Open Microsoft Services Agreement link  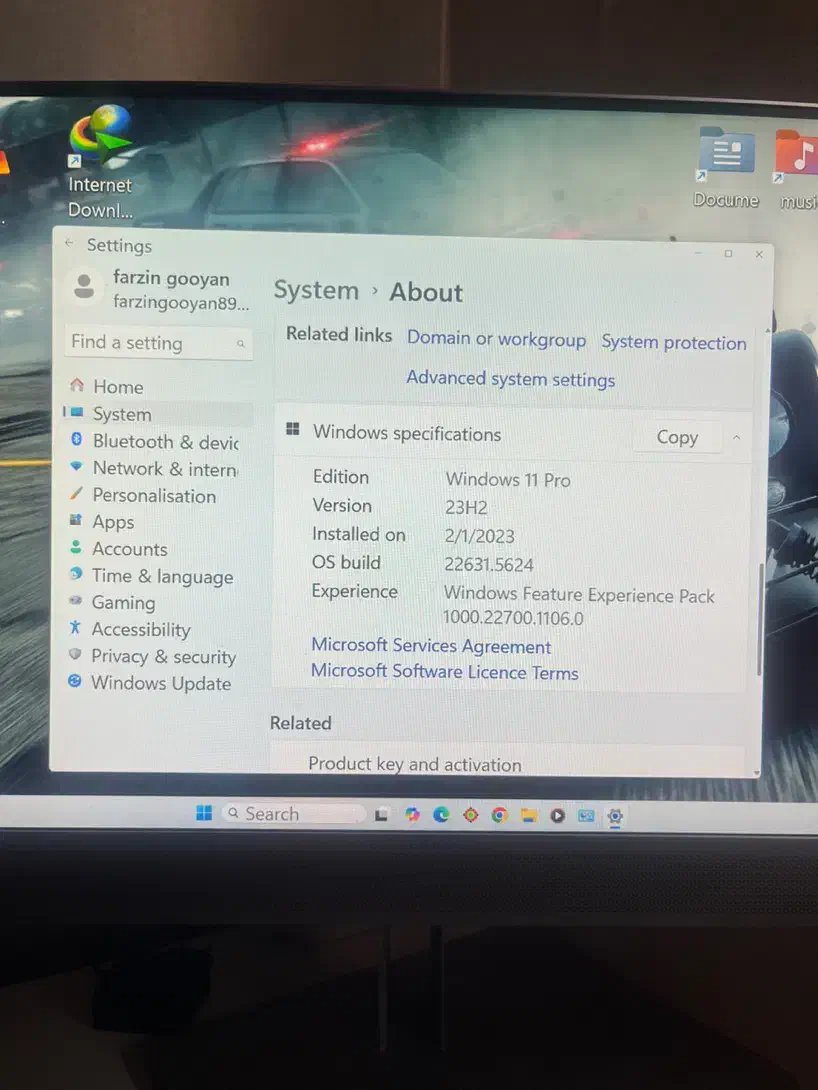431,646
